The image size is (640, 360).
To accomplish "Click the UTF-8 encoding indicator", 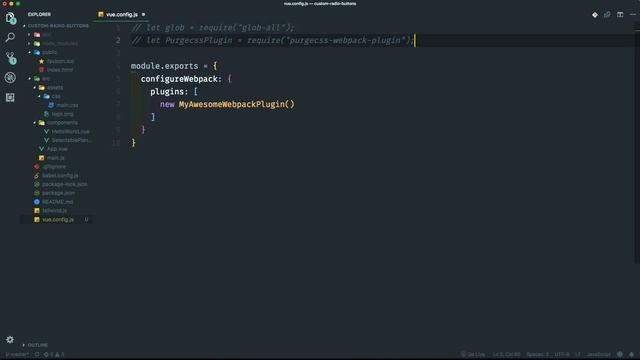I will 562,354.
